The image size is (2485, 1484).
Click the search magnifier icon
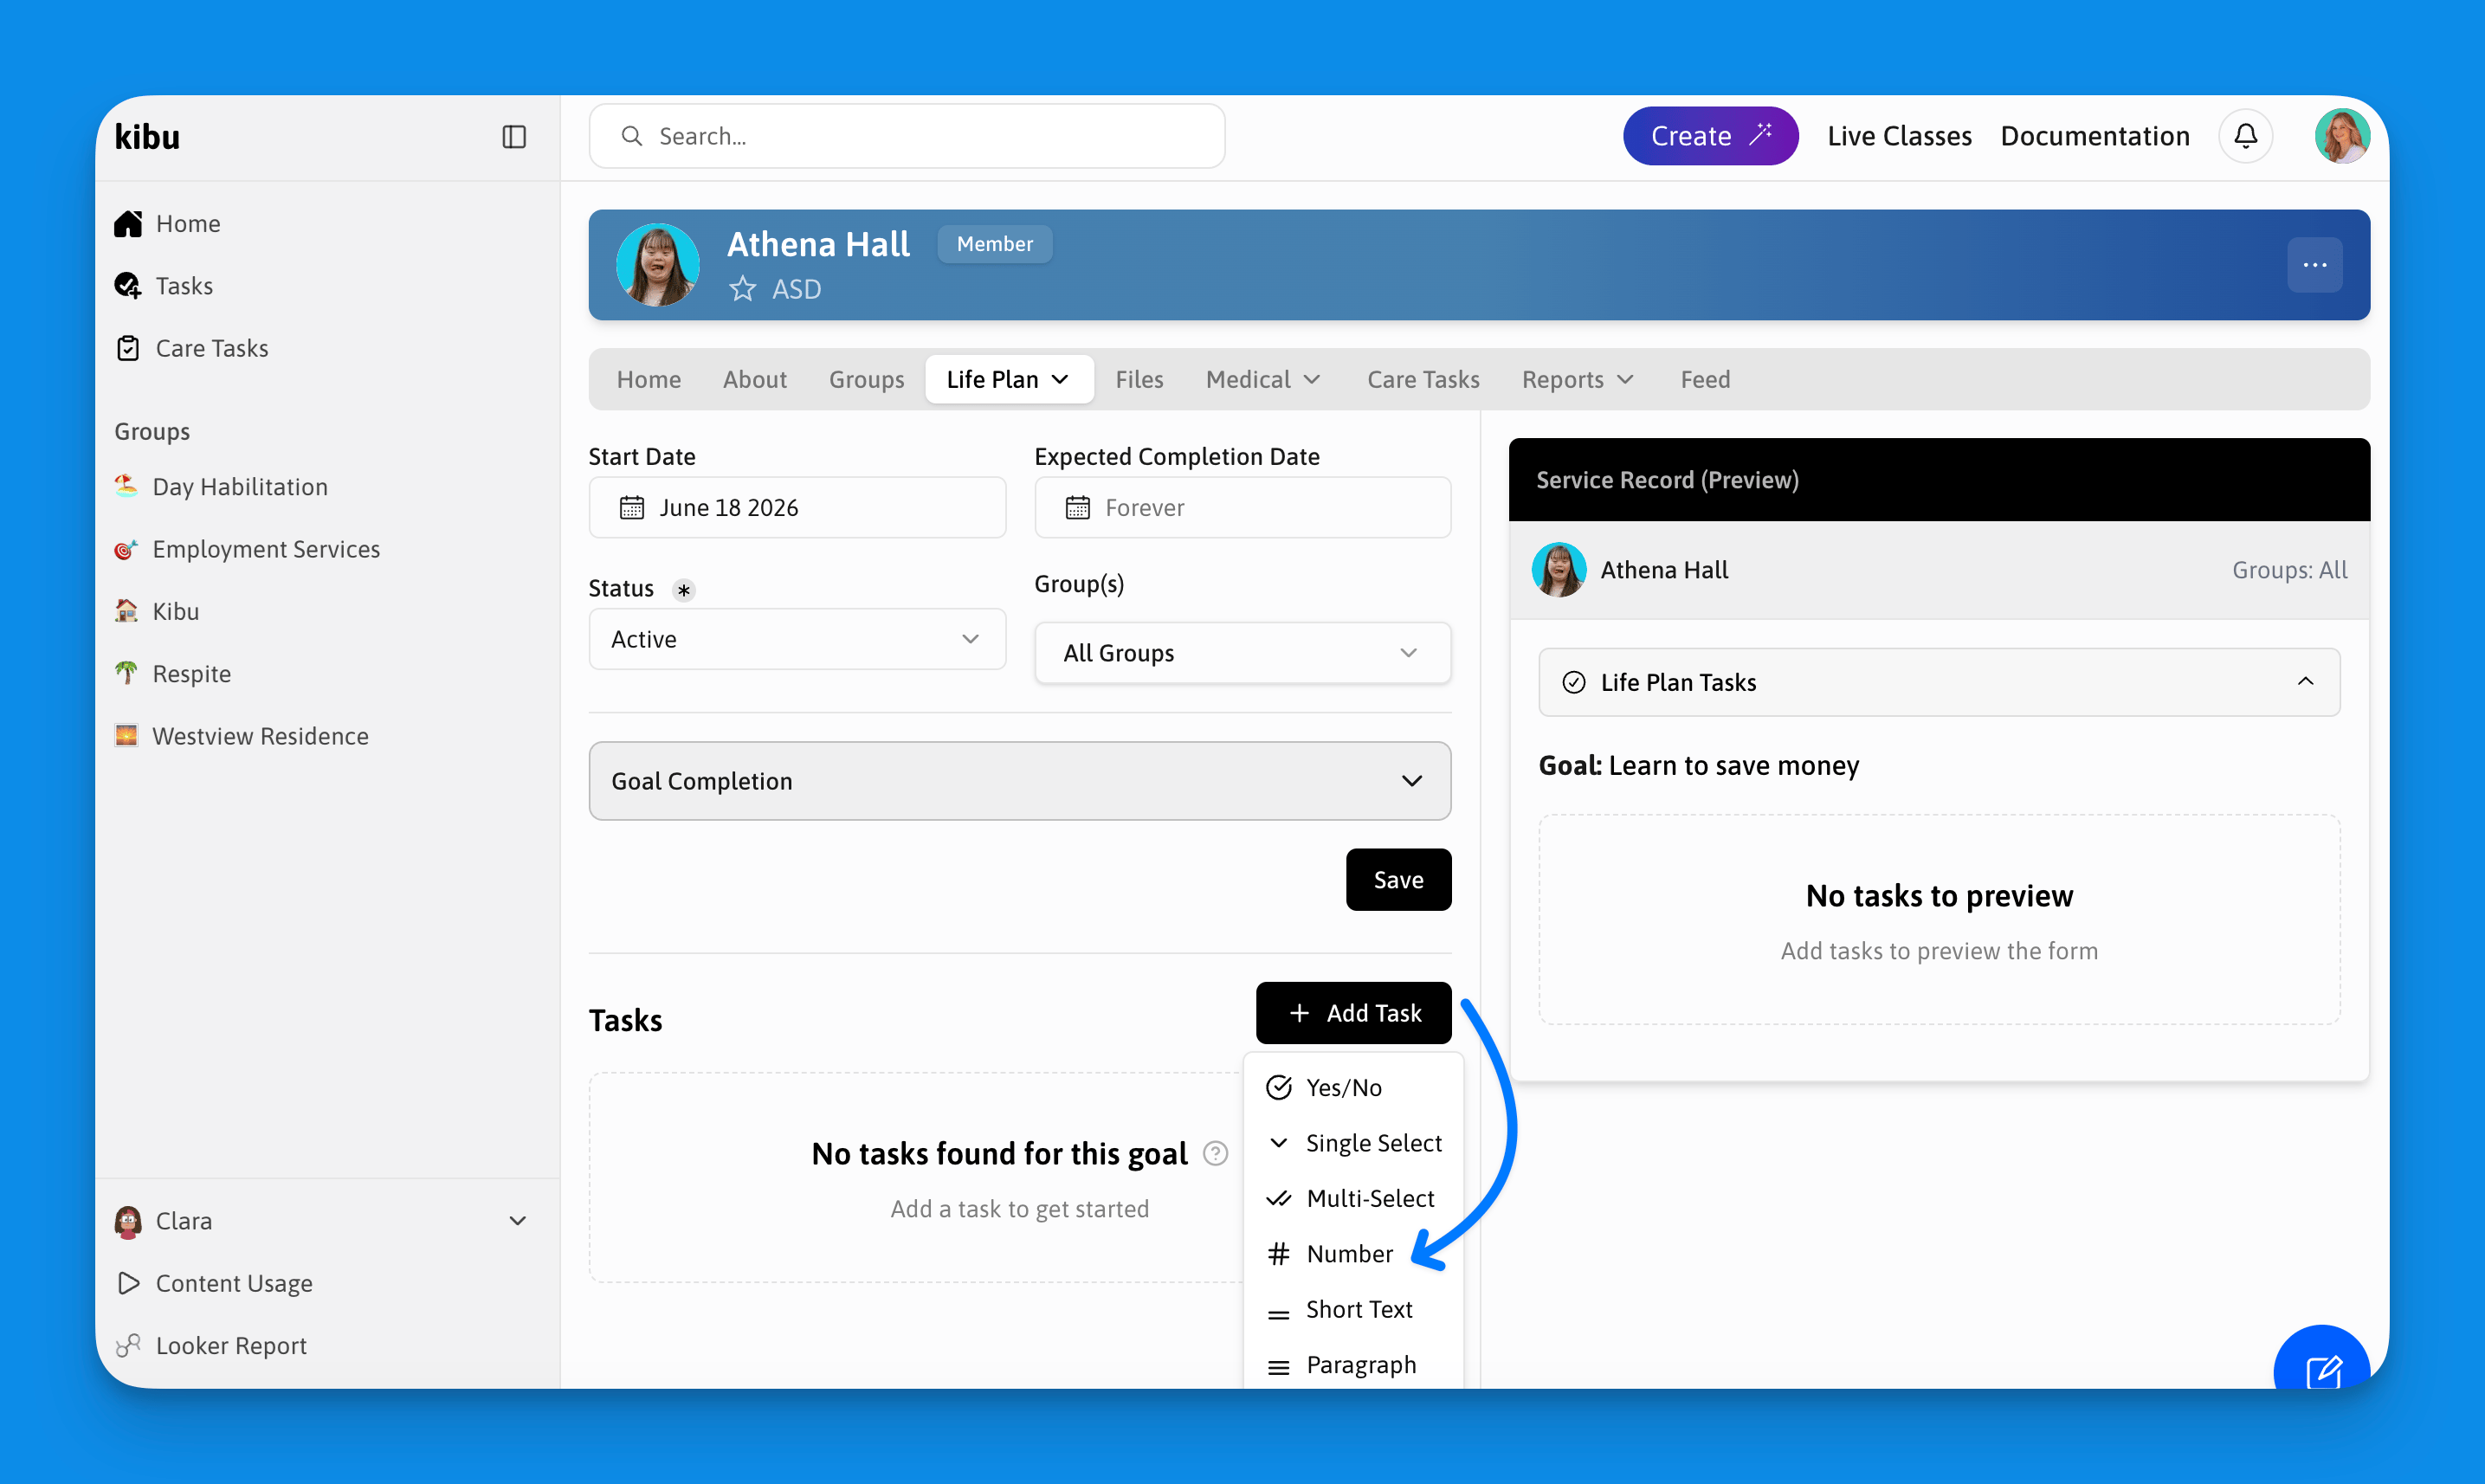pos(631,136)
